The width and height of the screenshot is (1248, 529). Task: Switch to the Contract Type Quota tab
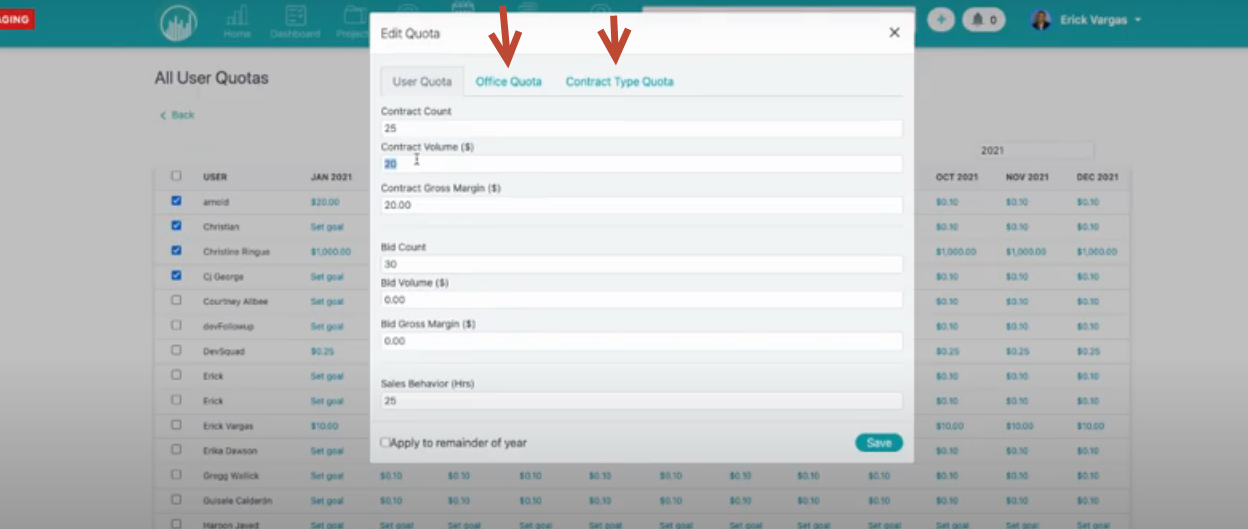tap(619, 82)
